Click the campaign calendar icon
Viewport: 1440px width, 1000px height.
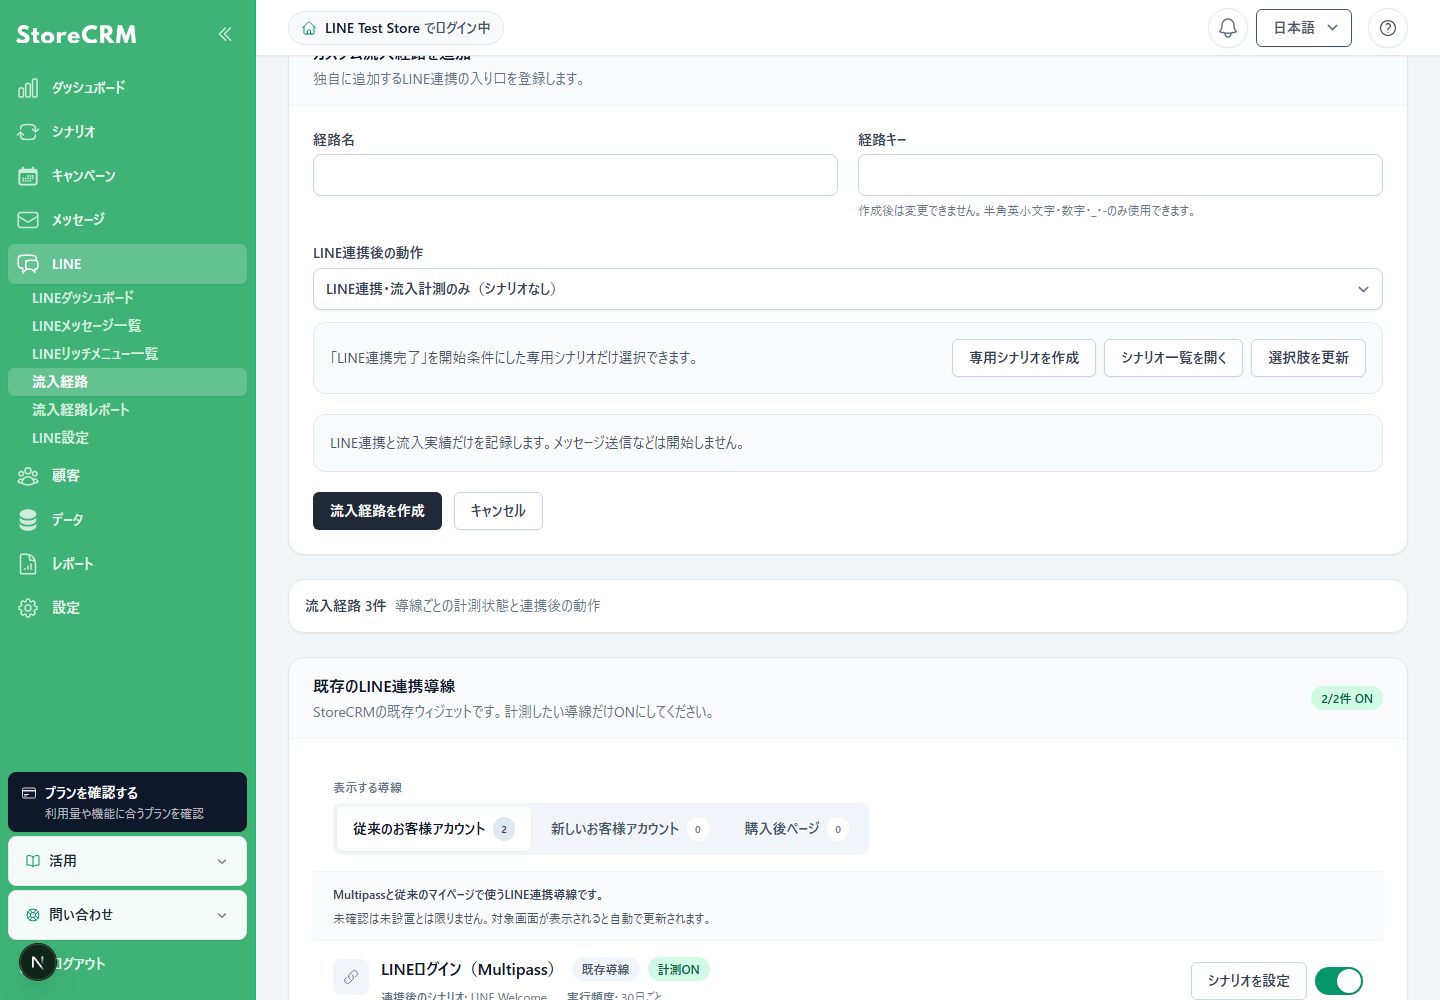pyautogui.click(x=28, y=176)
